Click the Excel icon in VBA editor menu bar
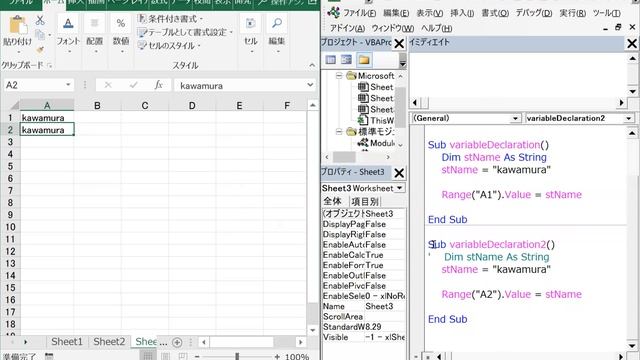This screenshot has height=360, width=640. (x=333, y=13)
